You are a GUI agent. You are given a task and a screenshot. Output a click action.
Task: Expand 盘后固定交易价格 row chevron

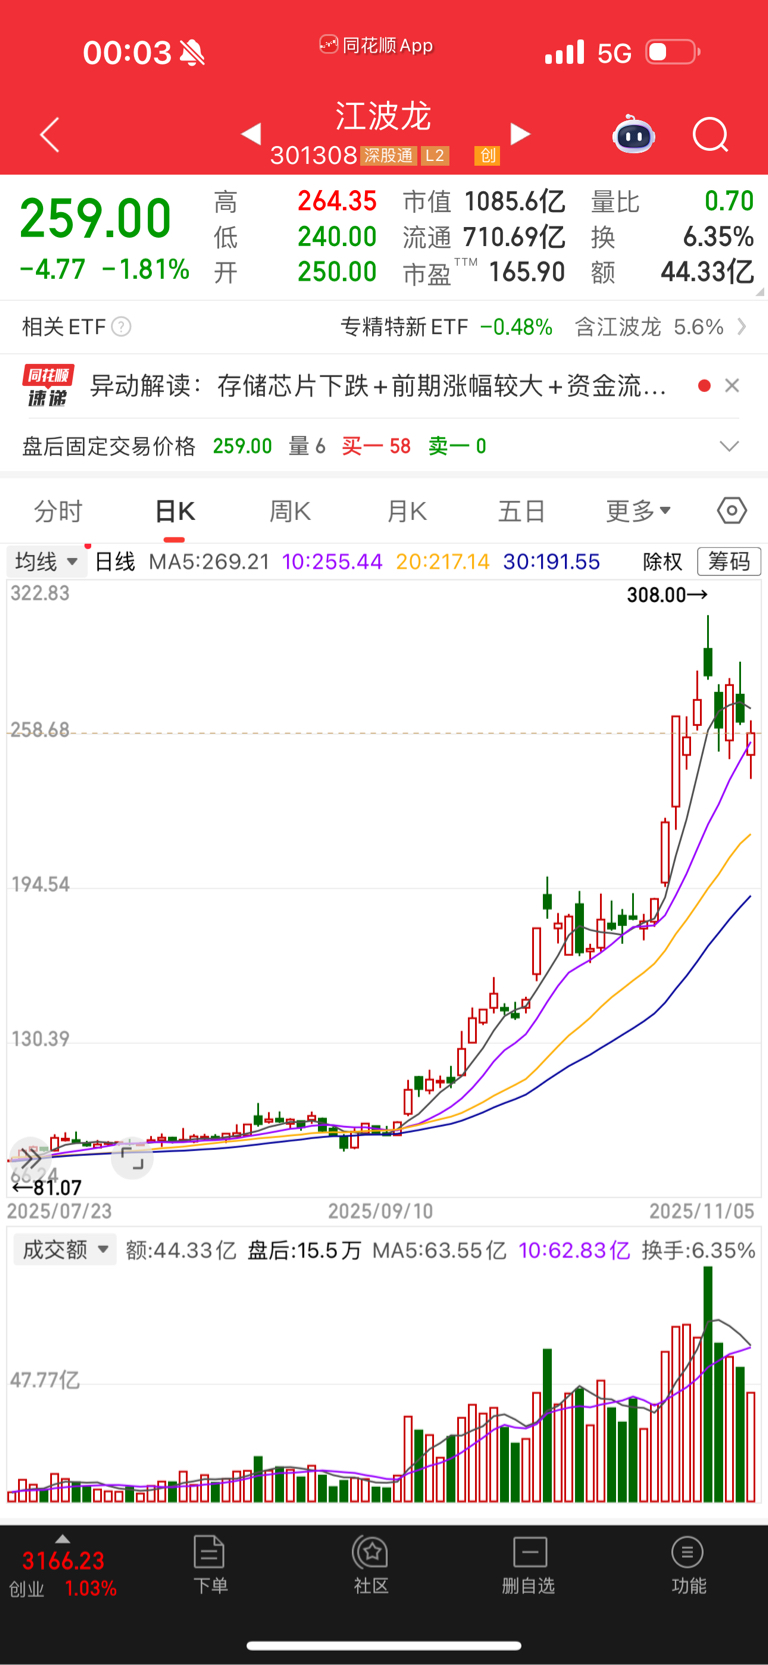pos(730,446)
